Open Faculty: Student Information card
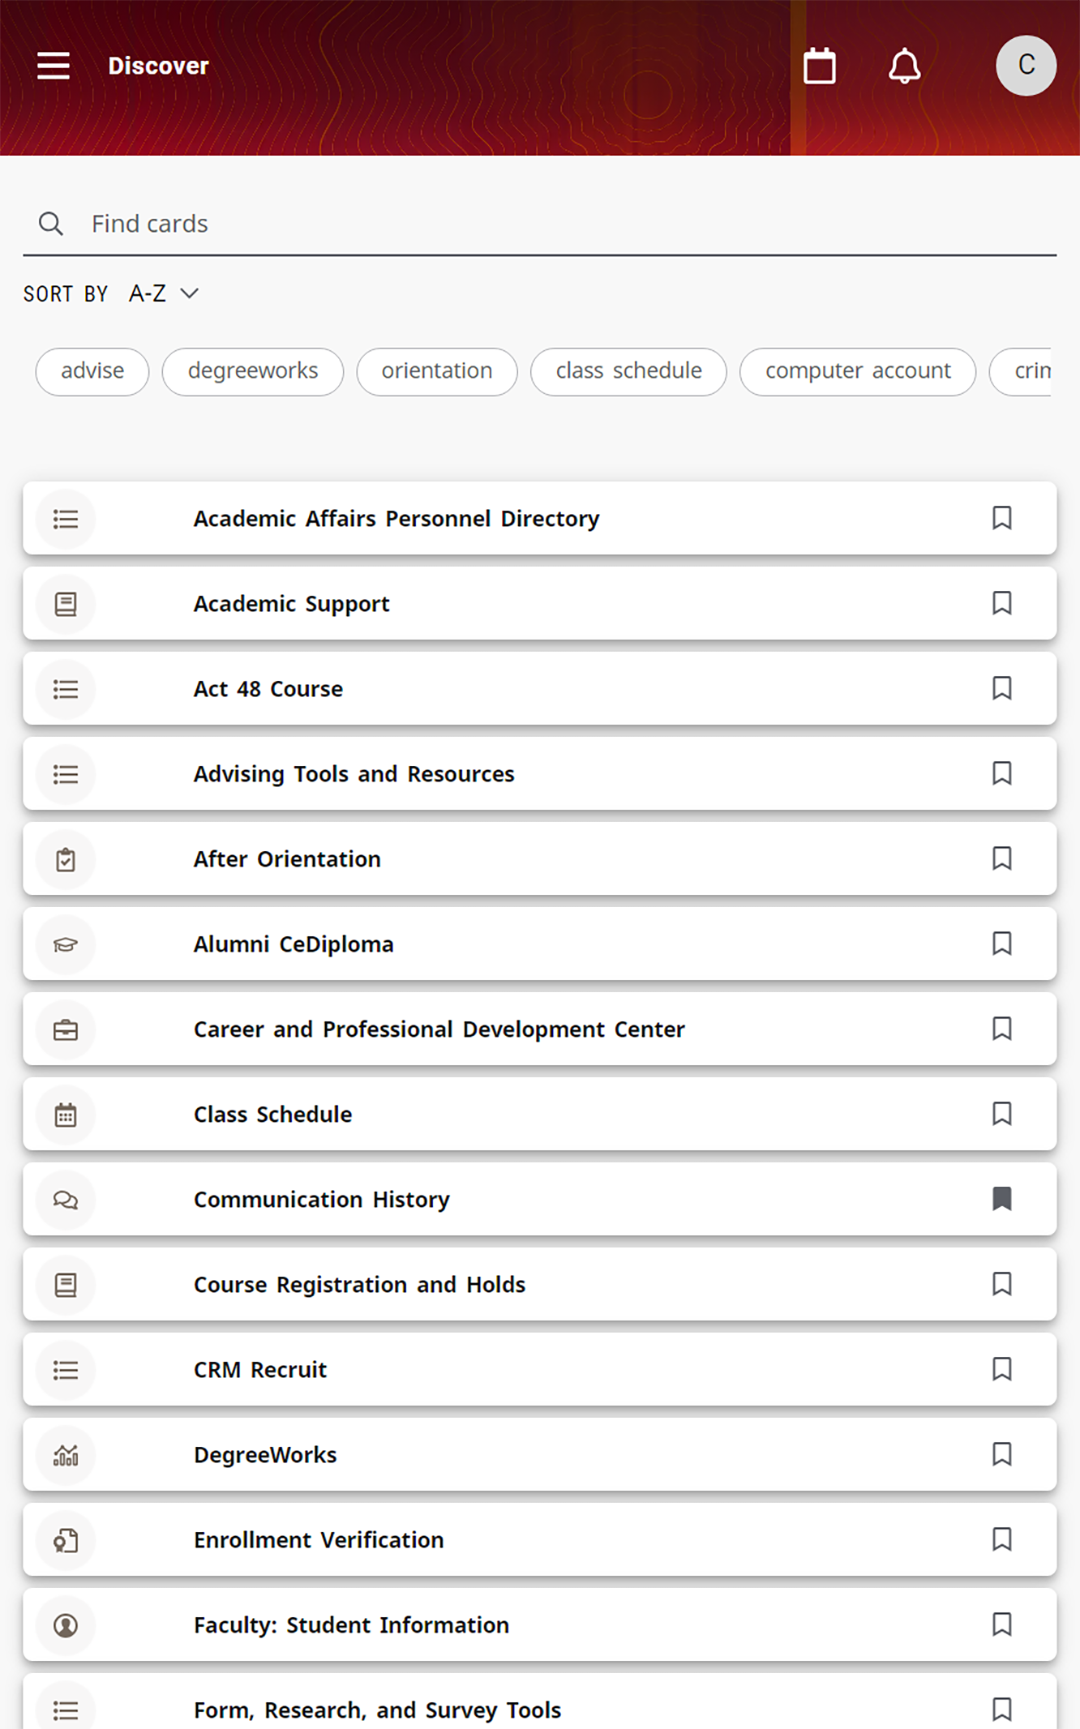The image size is (1080, 1729). coord(540,1625)
